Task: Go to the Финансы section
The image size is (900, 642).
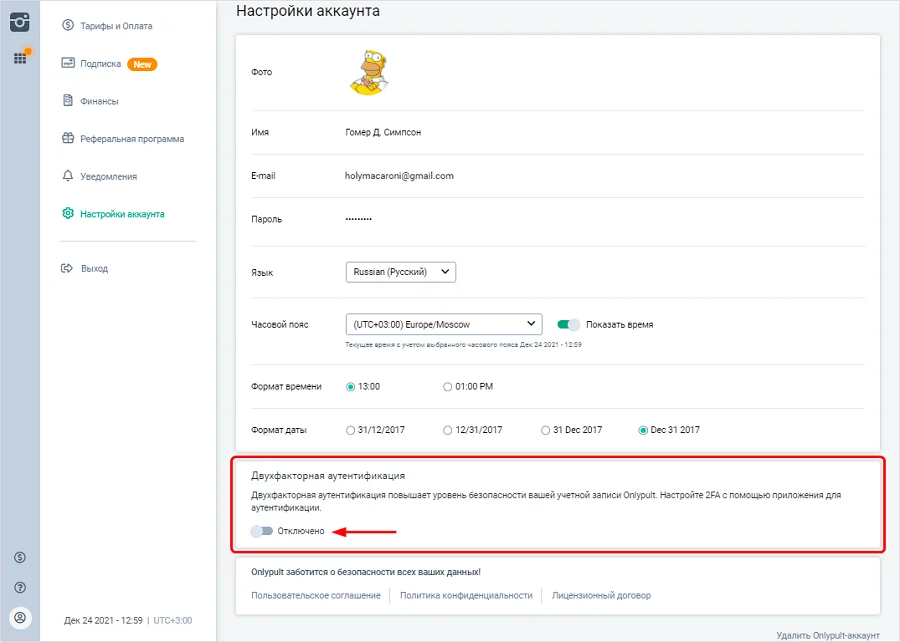Action: (99, 101)
